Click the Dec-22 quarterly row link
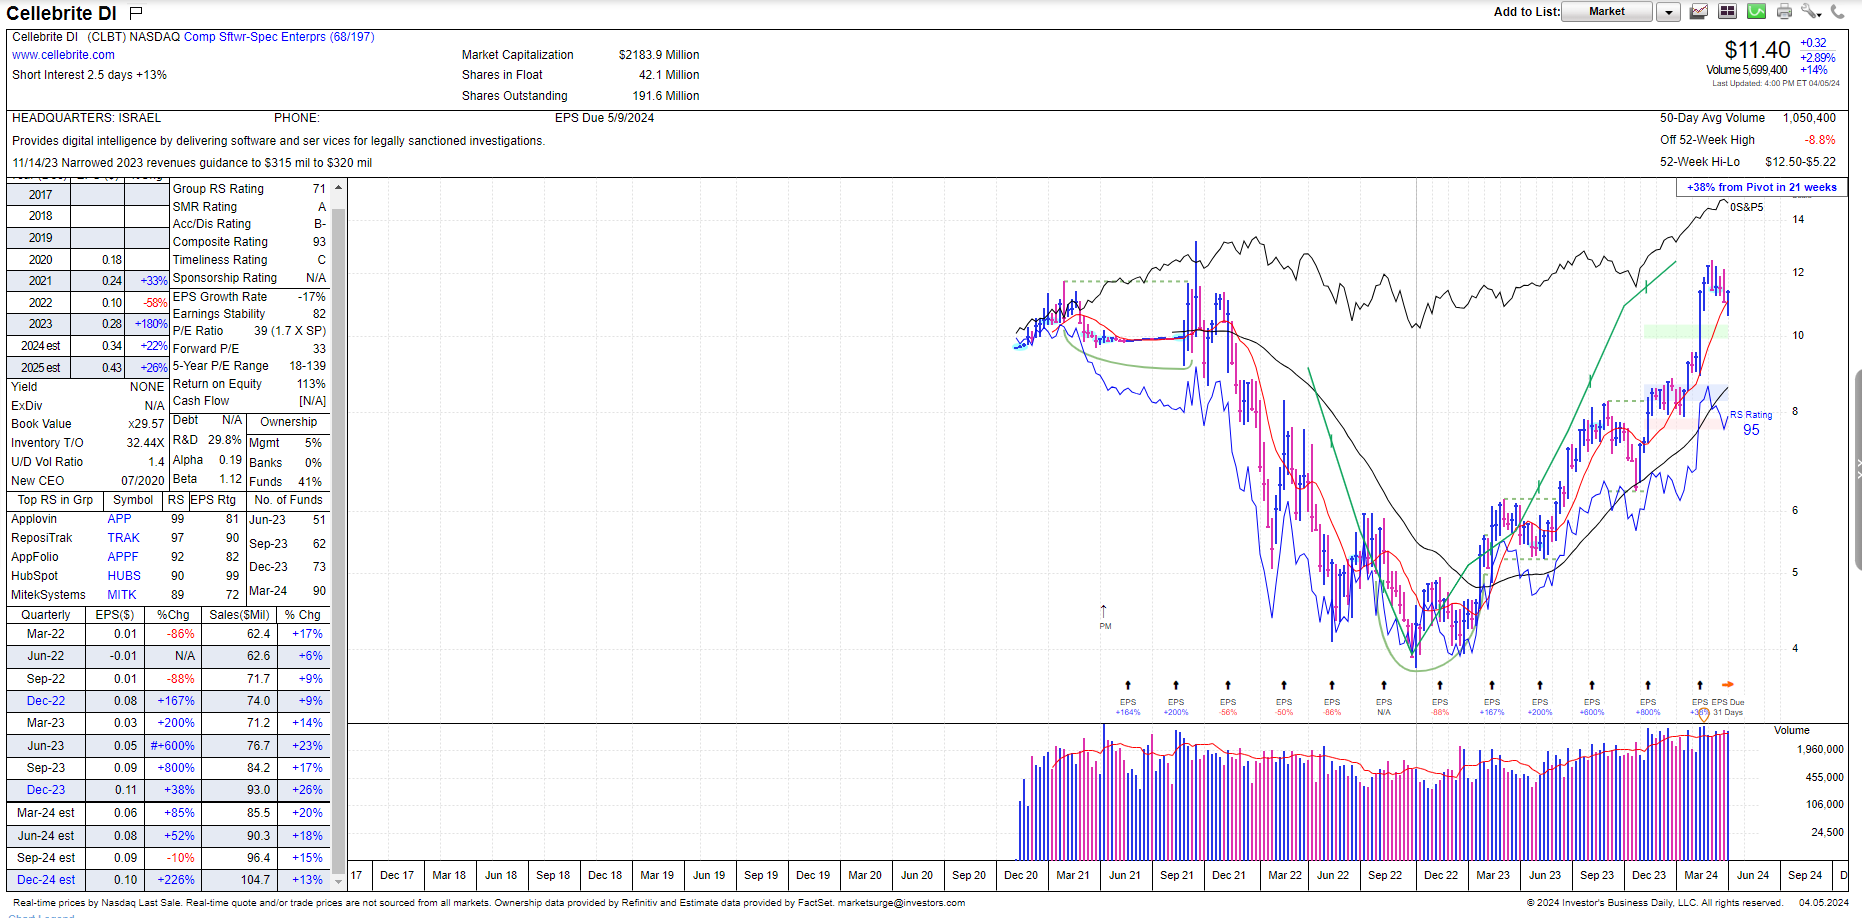Viewport: 1862px width, 918px height. coord(46,701)
